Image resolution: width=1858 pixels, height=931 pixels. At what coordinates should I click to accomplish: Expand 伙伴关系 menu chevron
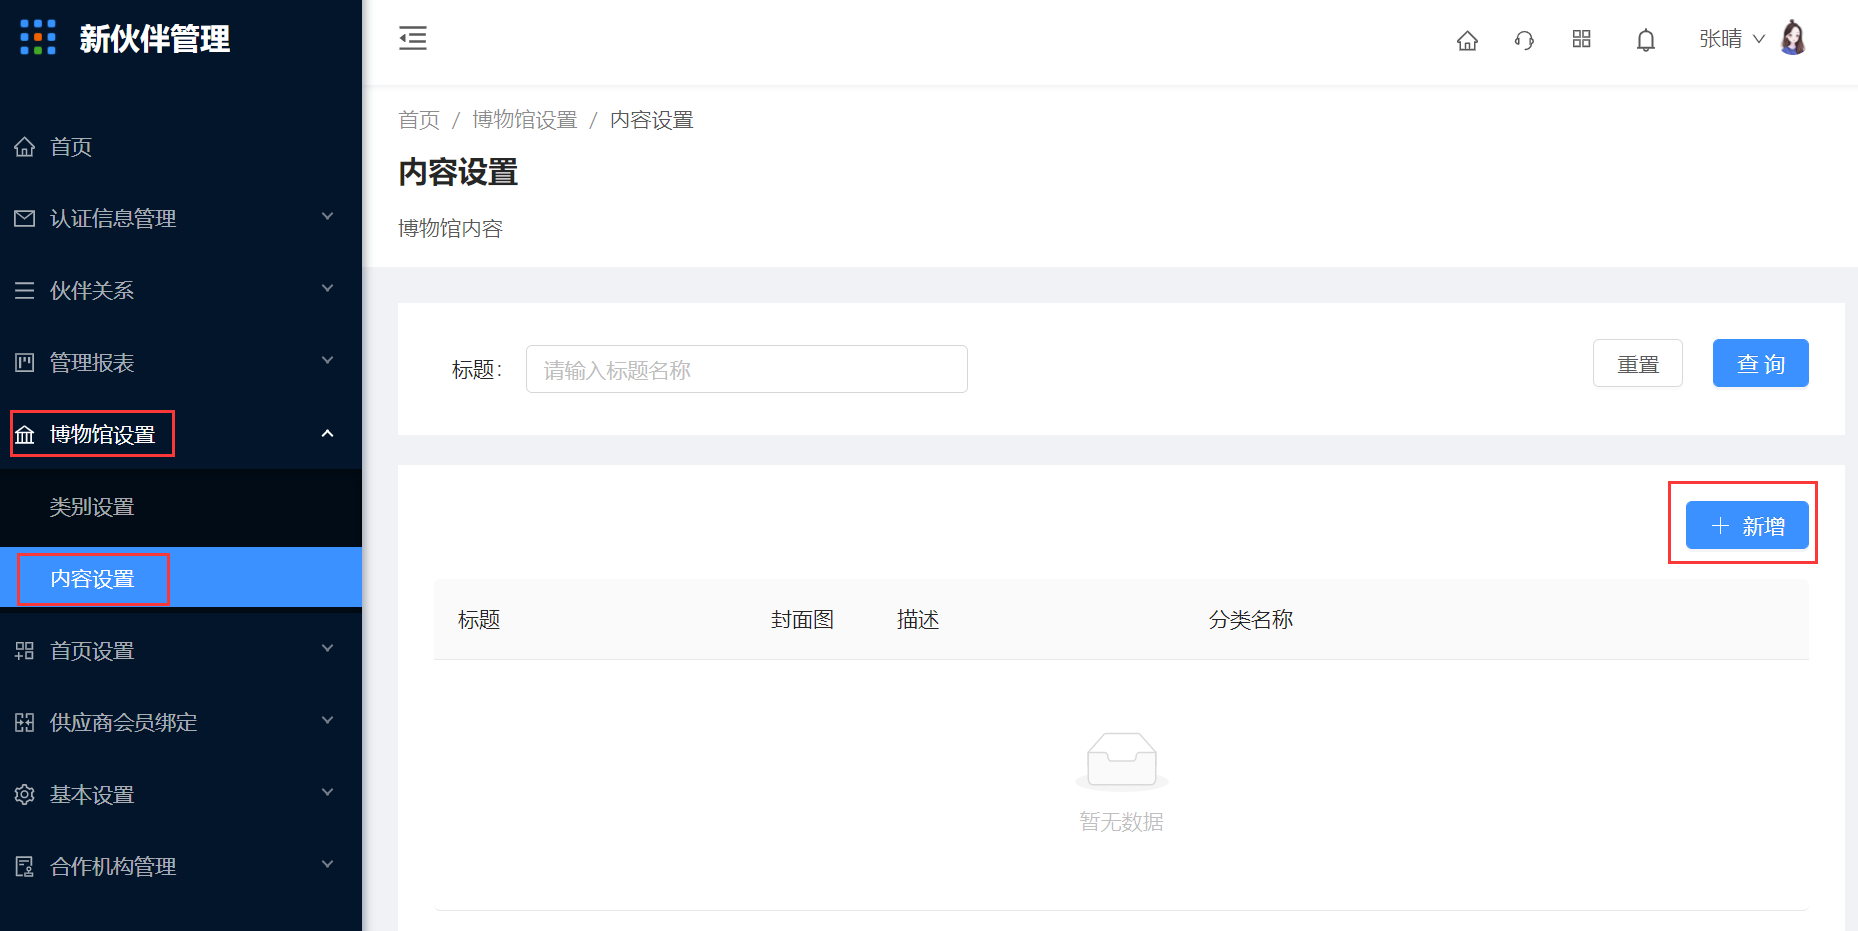point(327,289)
